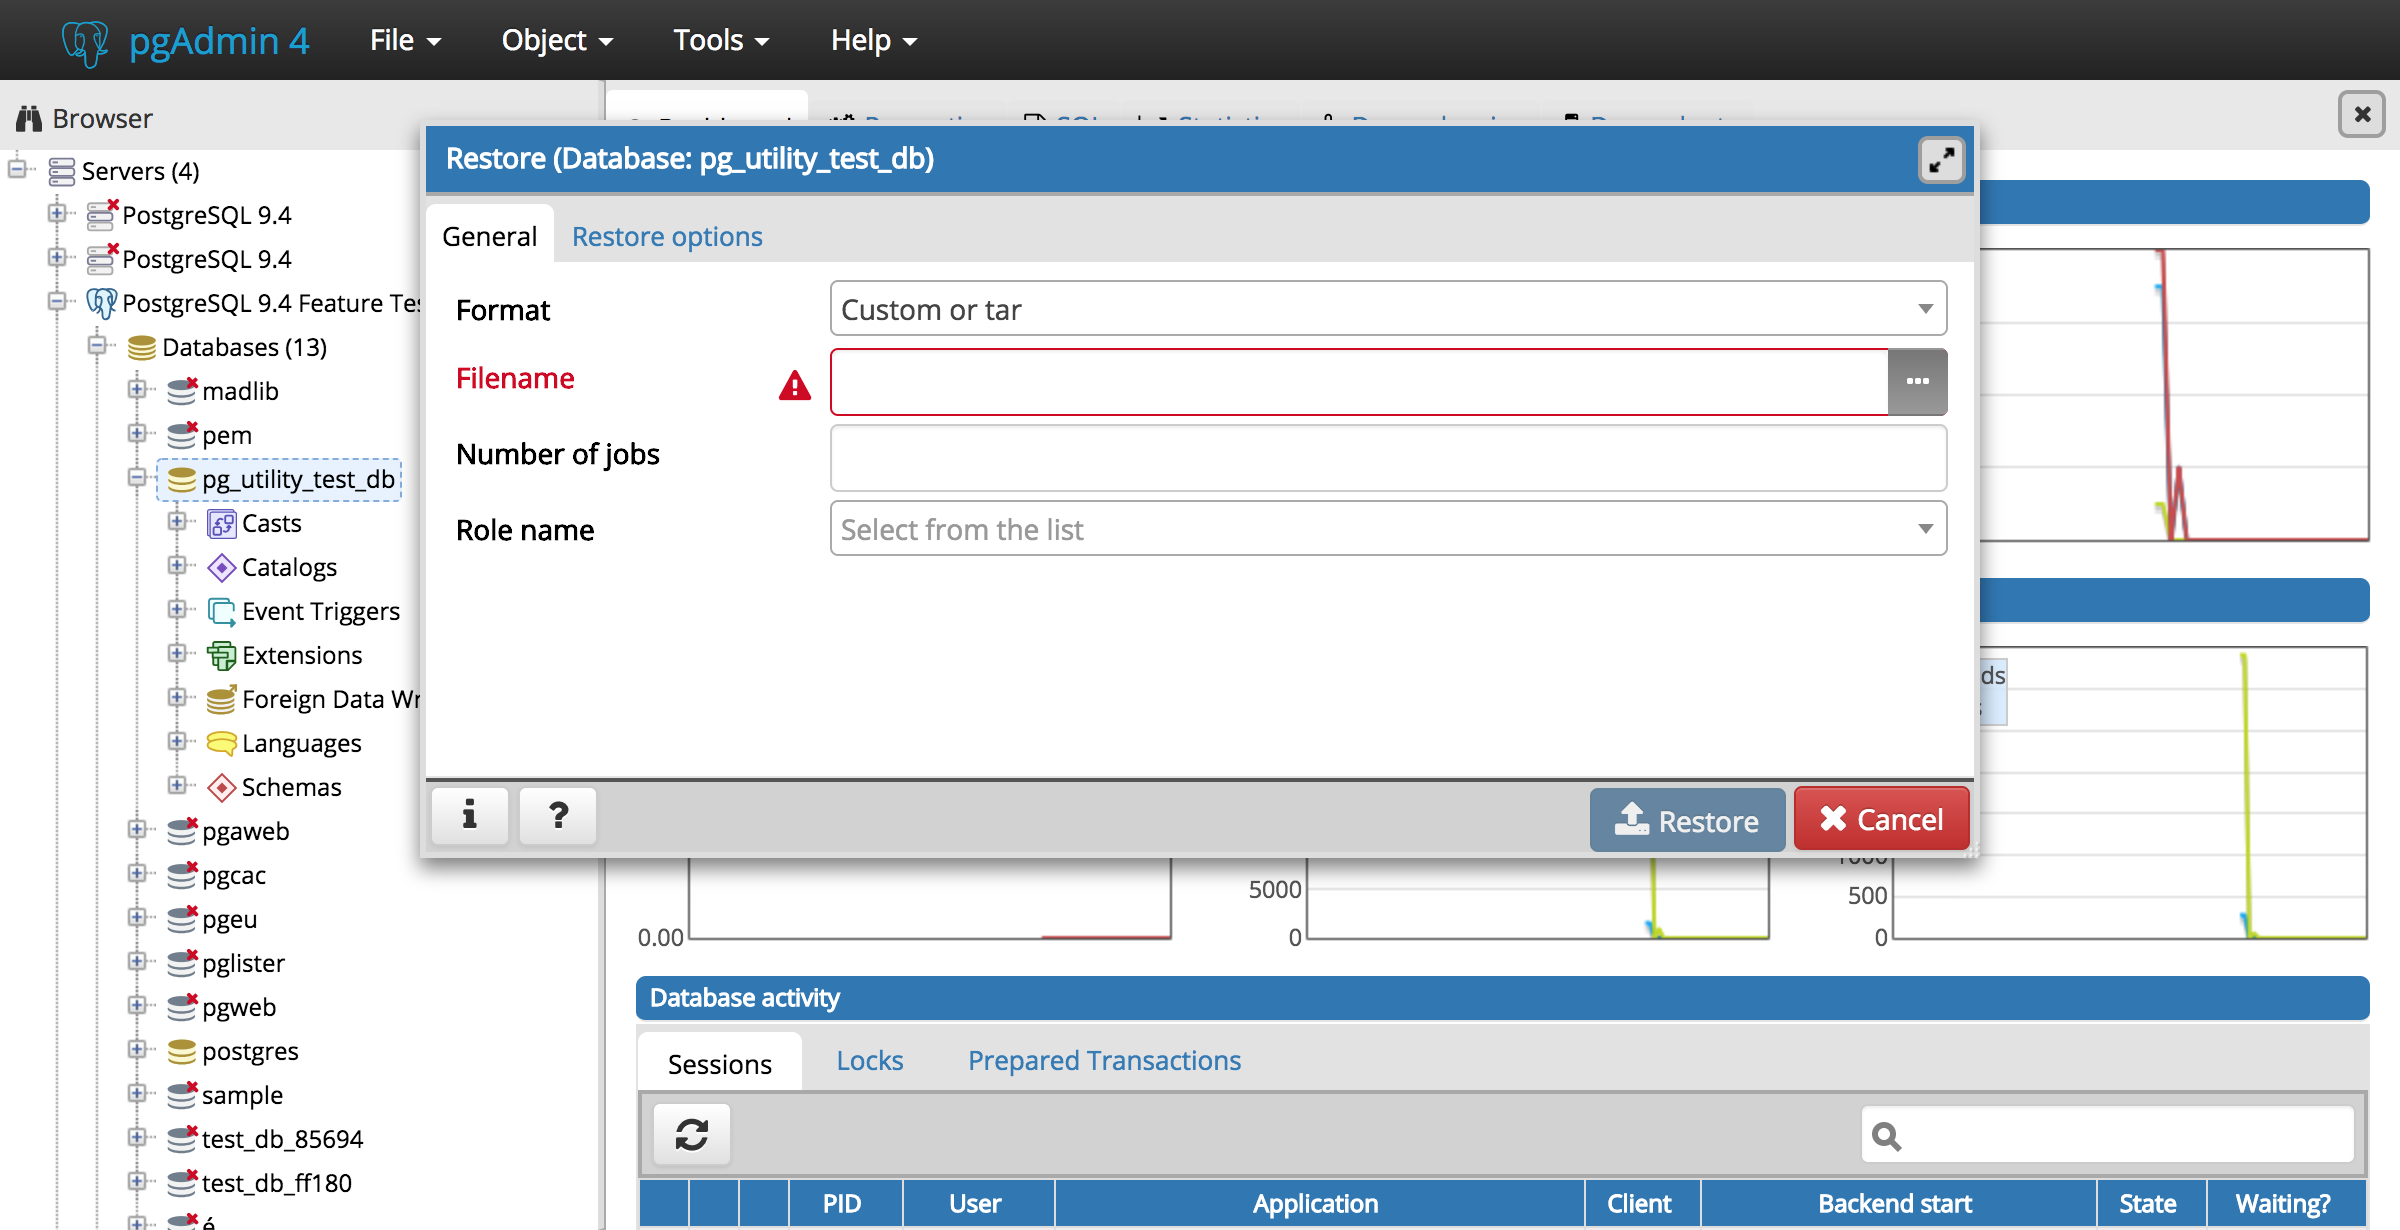The height and width of the screenshot is (1230, 2400).
Task: Open the Role name select list
Action: tap(1387, 529)
